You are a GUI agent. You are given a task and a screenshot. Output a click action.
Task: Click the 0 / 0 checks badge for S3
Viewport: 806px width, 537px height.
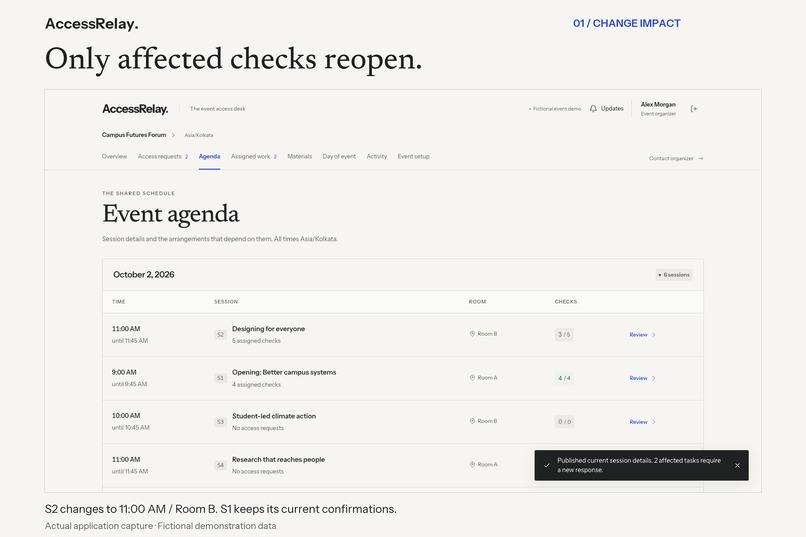click(564, 422)
